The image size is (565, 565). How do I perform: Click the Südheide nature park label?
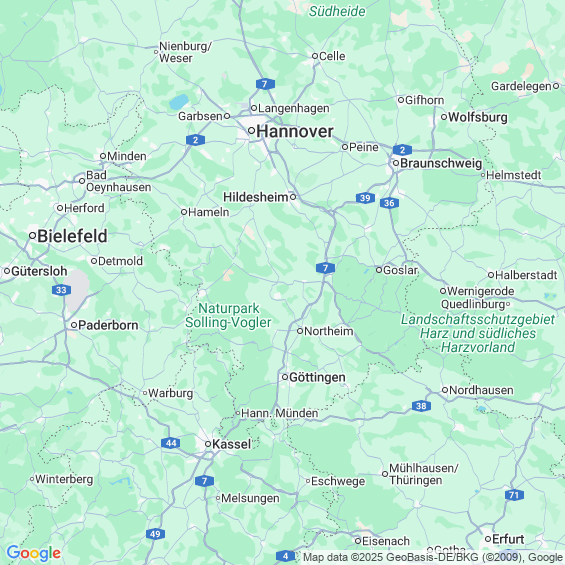pyautogui.click(x=337, y=12)
